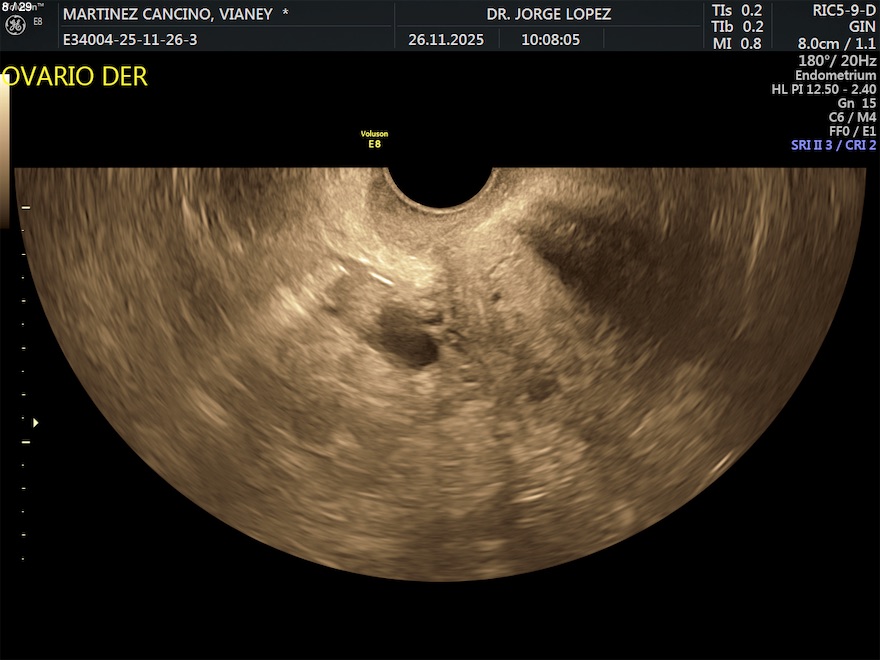
Task: Click the MI 0.8 index readout
Action: coord(736,43)
